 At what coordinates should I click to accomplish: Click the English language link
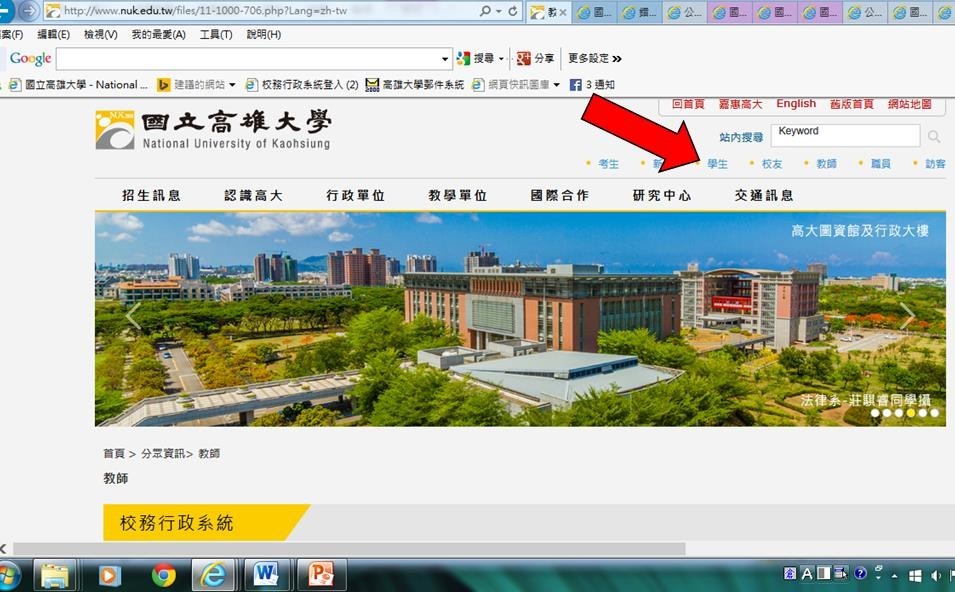pyautogui.click(x=796, y=104)
